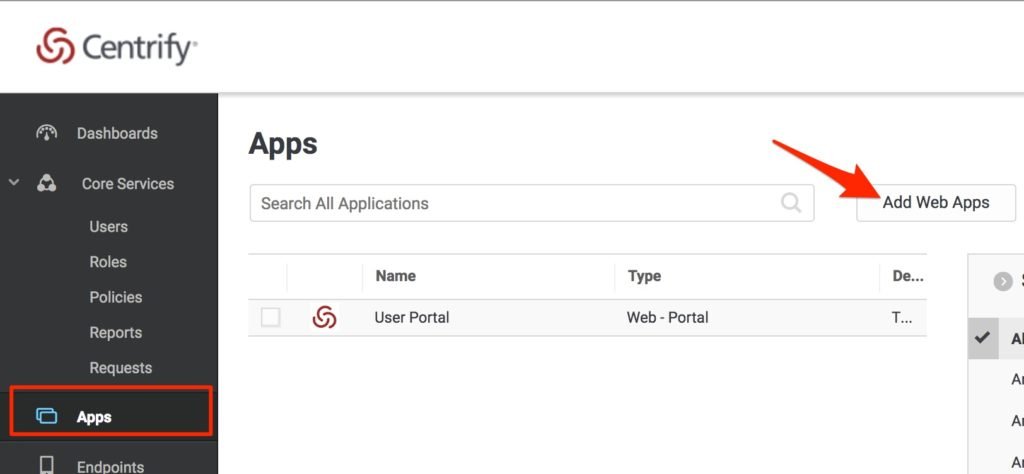Collapse the Core Services section chevron
The width and height of the screenshot is (1024, 474).
[14, 184]
